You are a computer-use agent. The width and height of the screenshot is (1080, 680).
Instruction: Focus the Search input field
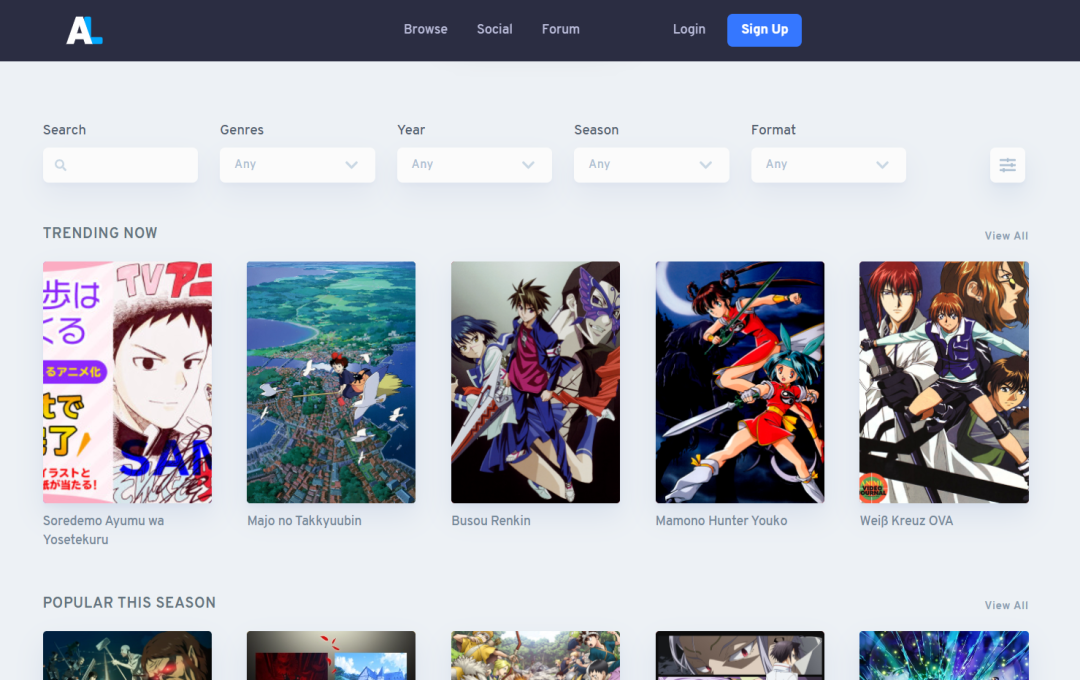(x=121, y=165)
